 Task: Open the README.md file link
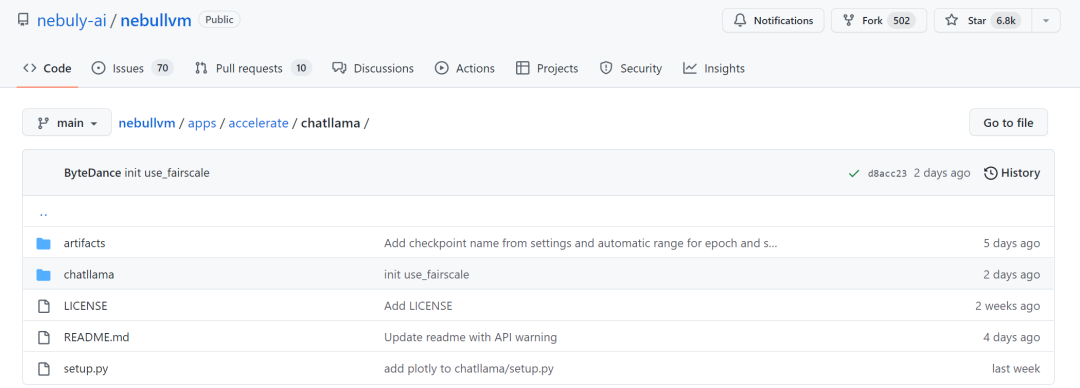pos(87,338)
